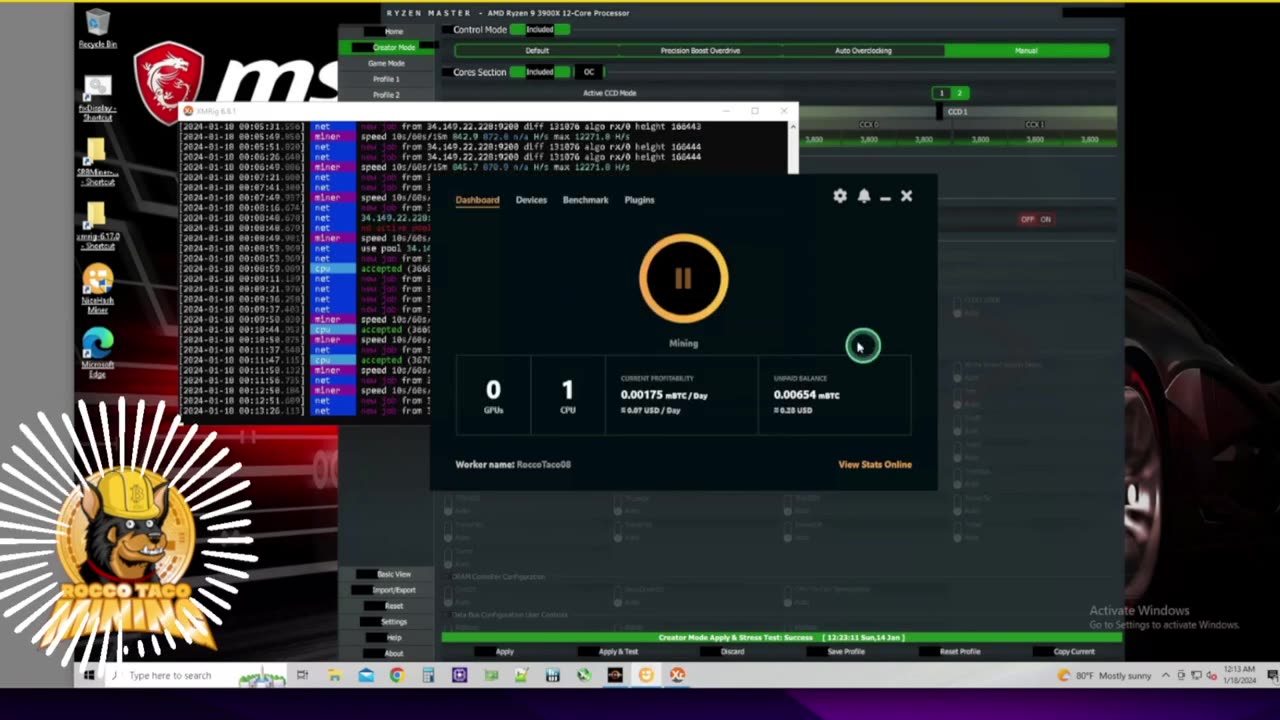Close the NiceHash Miner window
Screen dimensions: 1280x720
pyautogui.click(x=906, y=196)
